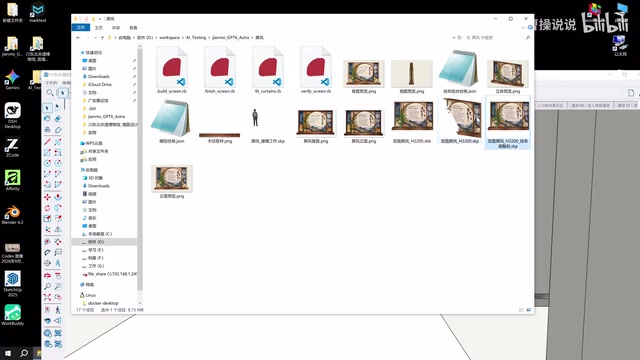This screenshot has width=640, height=360.
Task: Click the taskbar search magnifier
Action: coord(24,353)
